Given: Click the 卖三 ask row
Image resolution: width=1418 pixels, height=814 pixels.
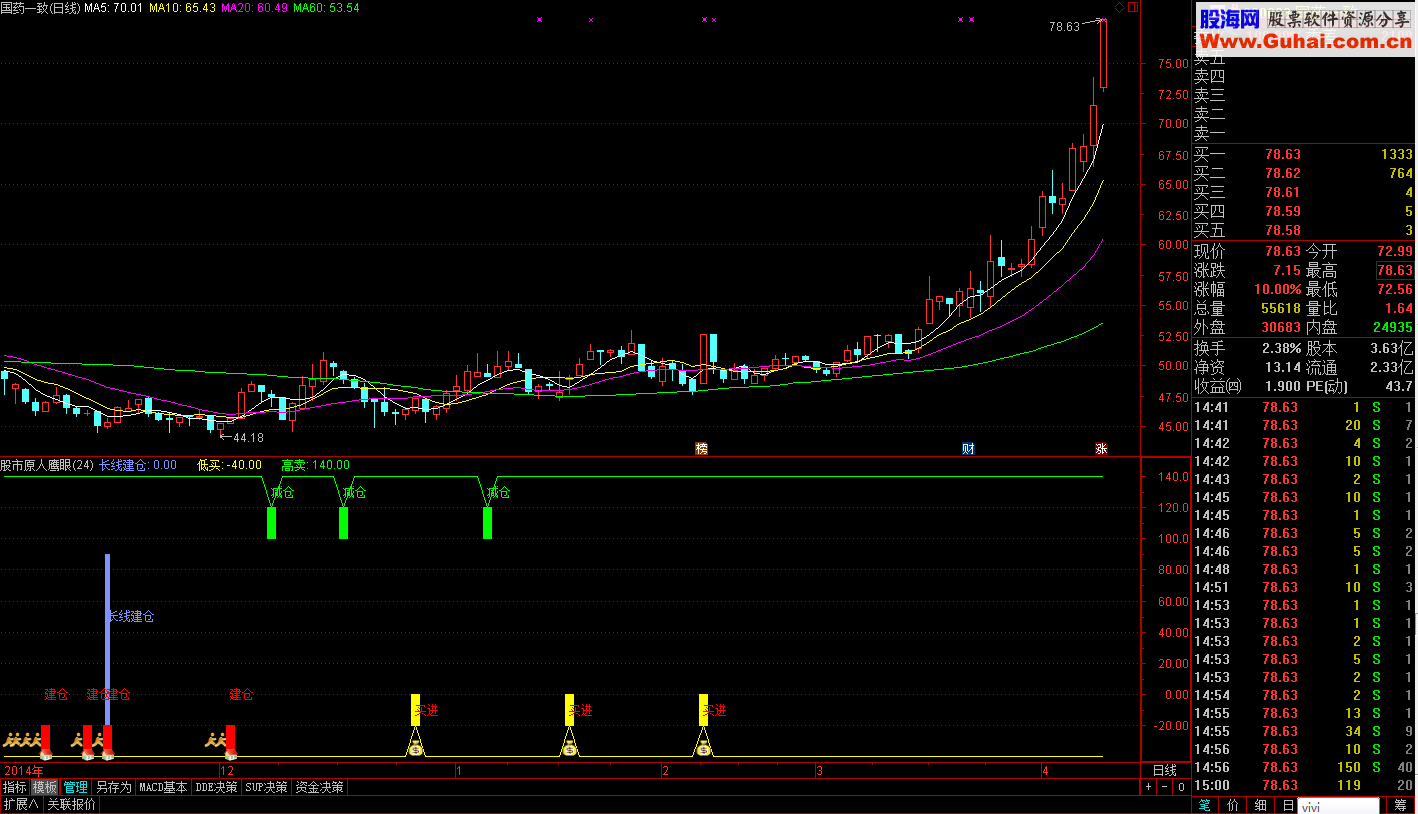Looking at the screenshot, I should pyautogui.click(x=1304, y=95).
